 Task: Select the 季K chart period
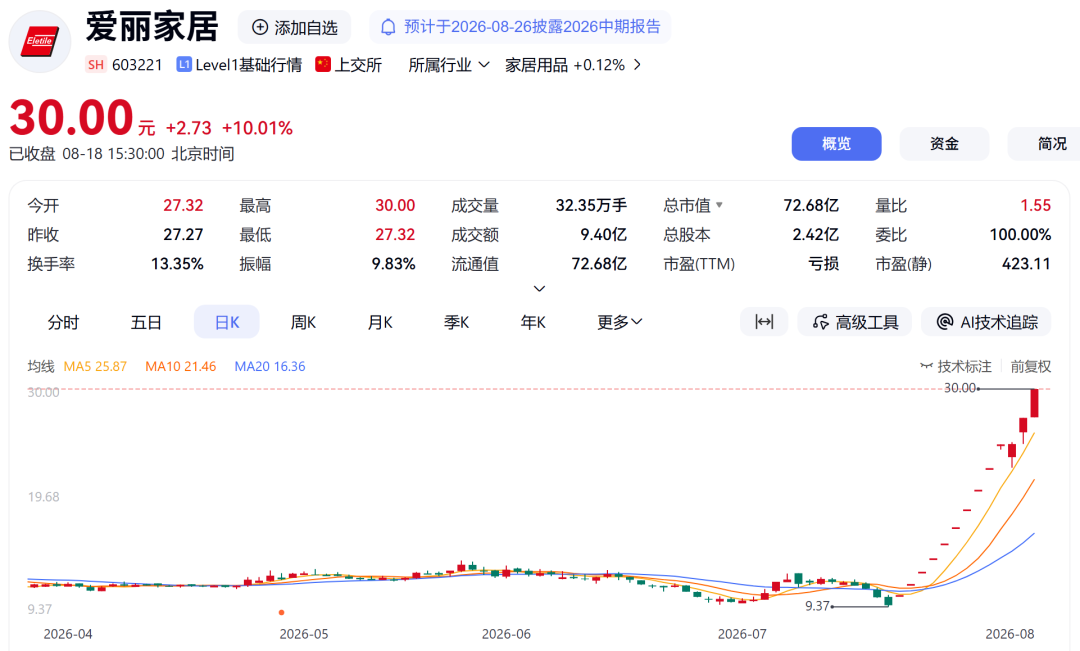coord(456,322)
